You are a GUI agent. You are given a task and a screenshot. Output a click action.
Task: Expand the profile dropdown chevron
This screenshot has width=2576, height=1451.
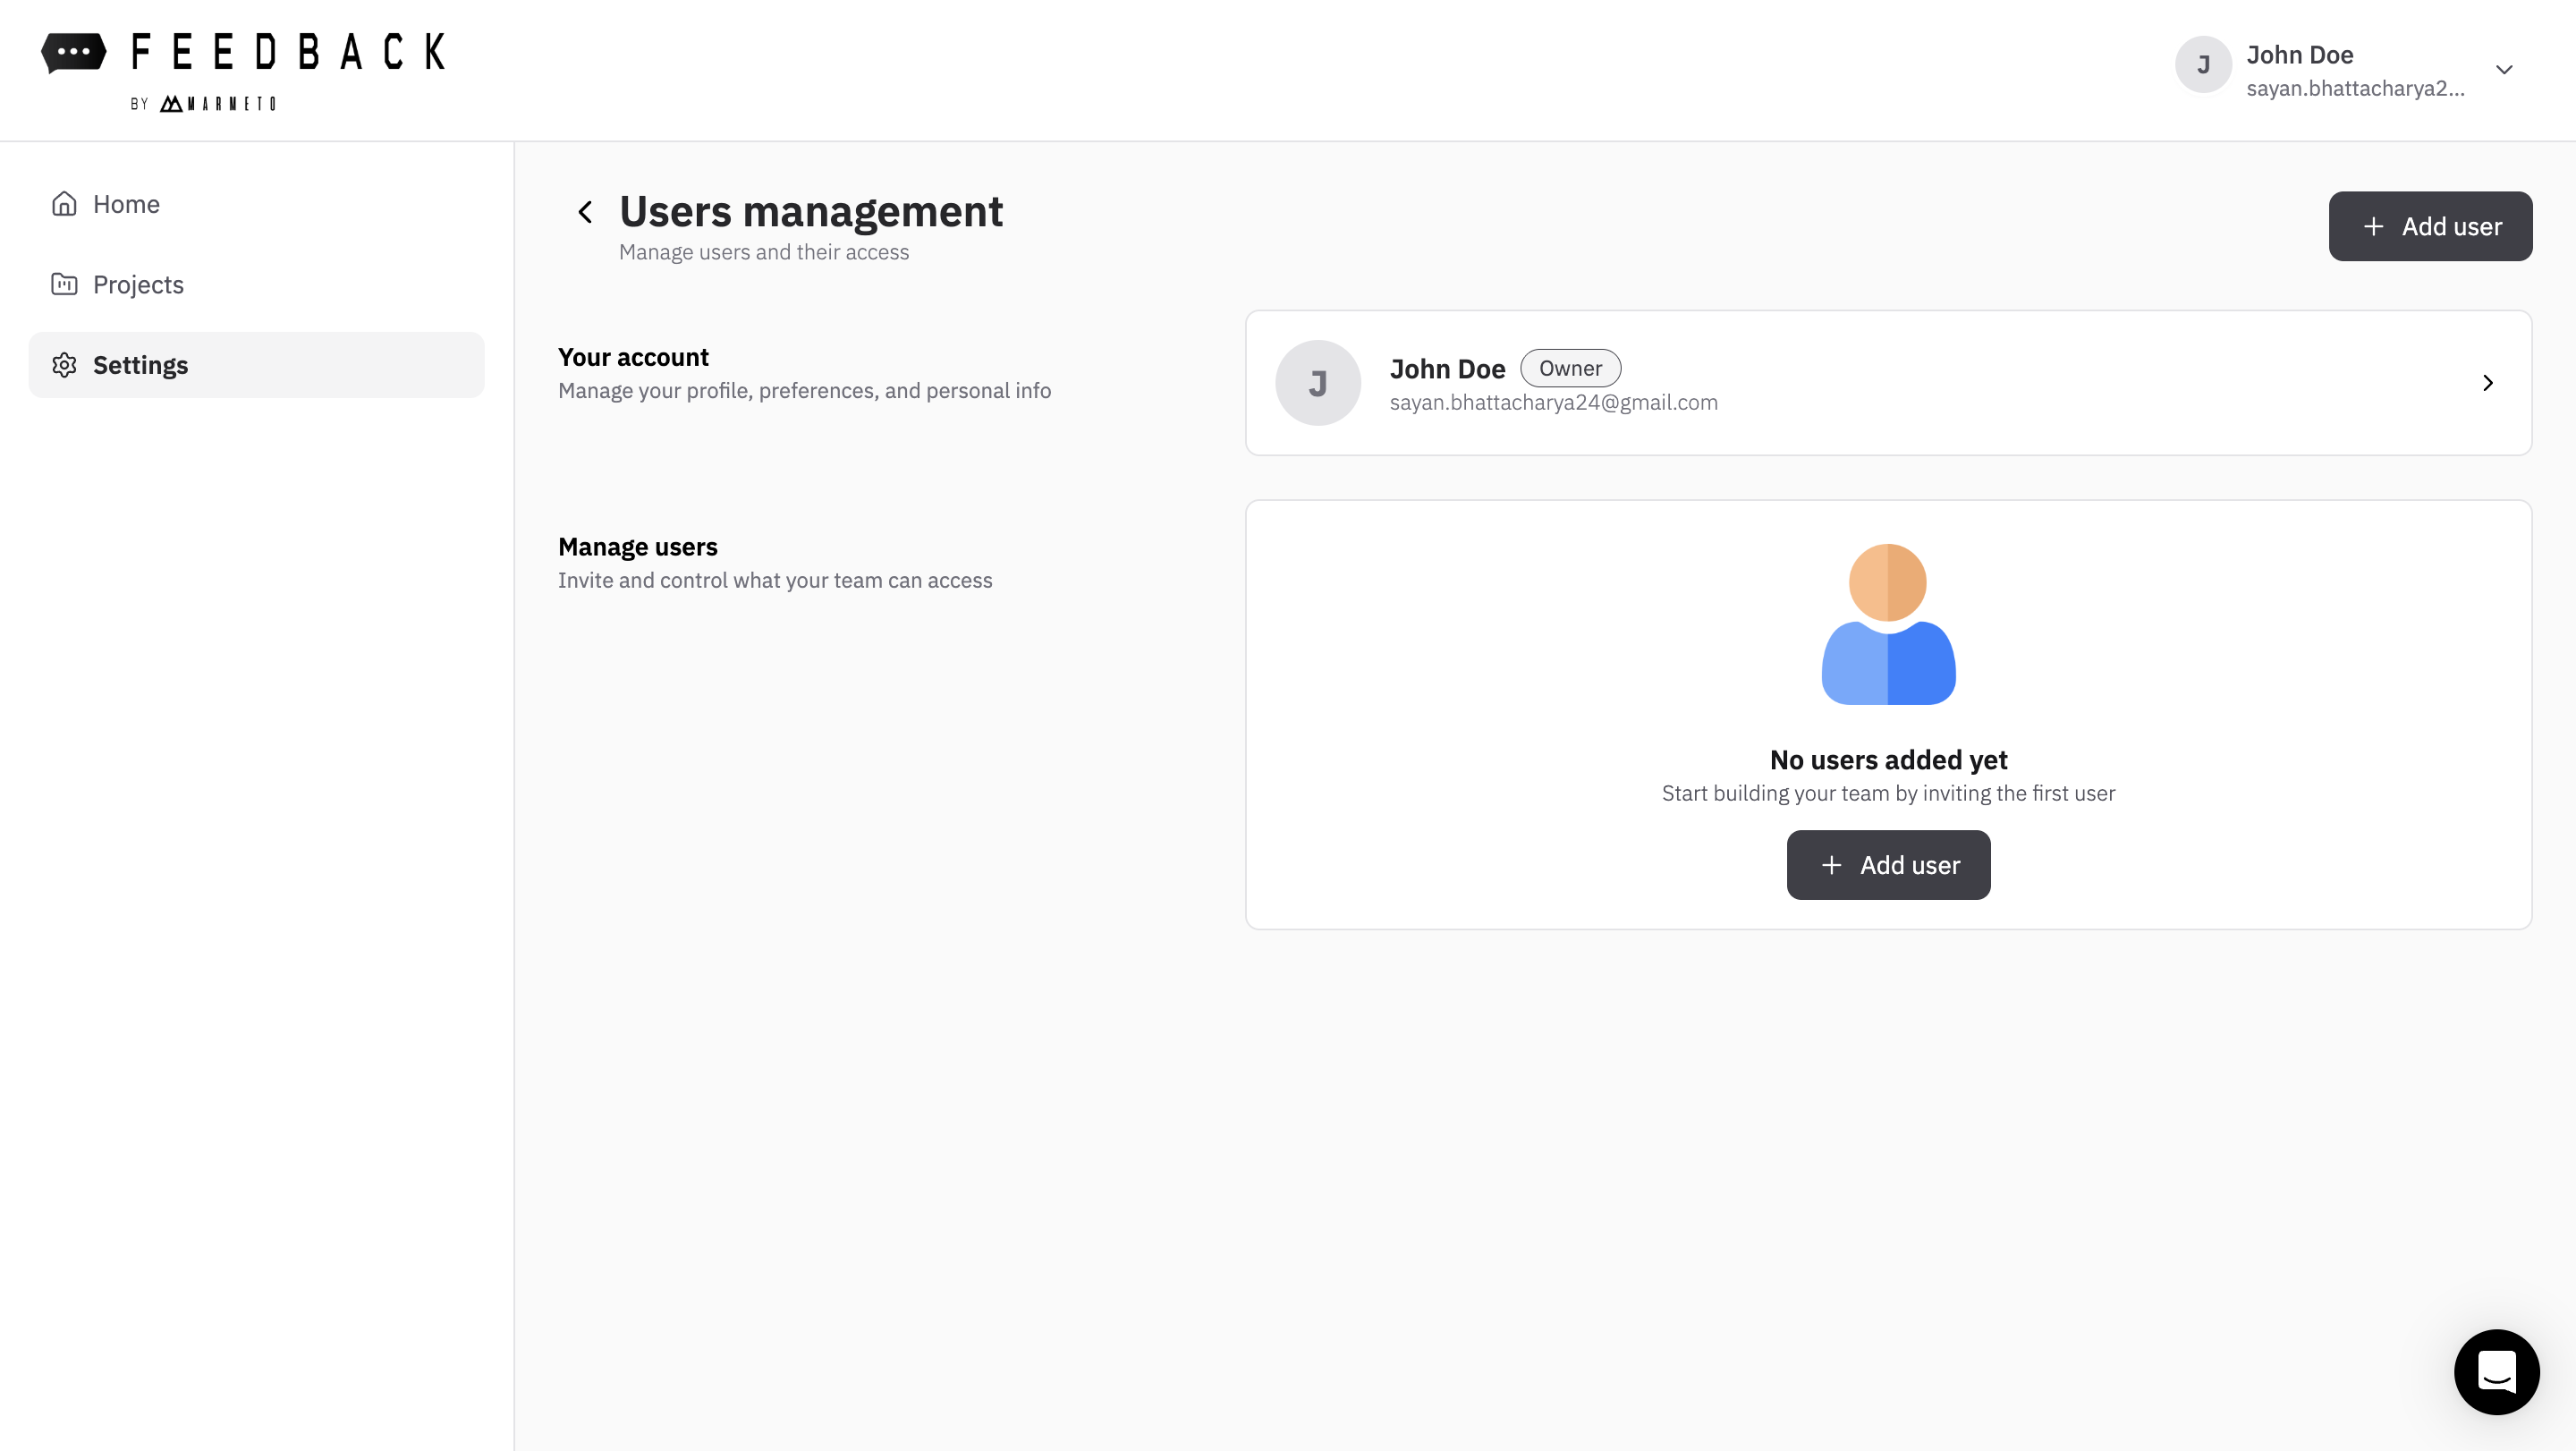pos(2504,70)
